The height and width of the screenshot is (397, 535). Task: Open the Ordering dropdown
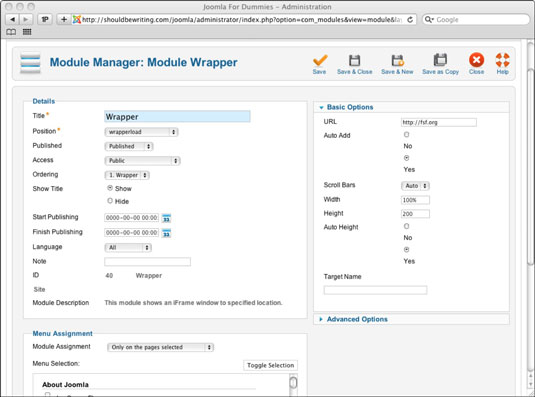click(x=127, y=175)
